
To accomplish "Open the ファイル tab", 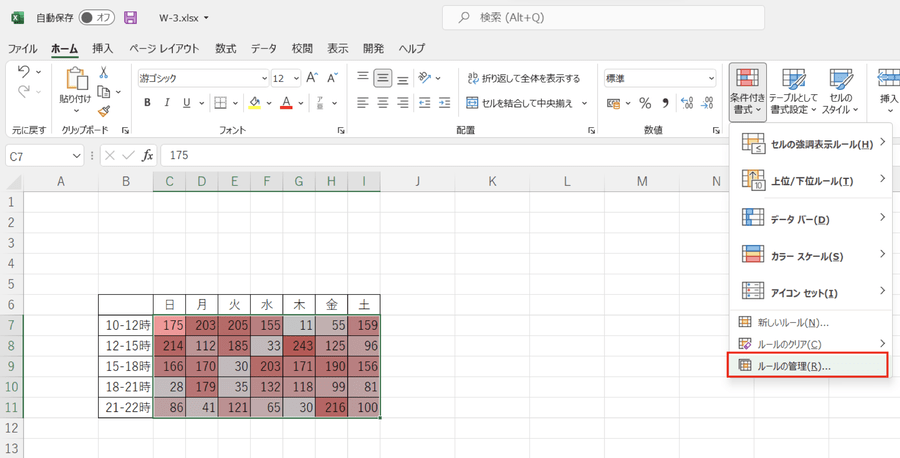I will pyautogui.click(x=22, y=48).
